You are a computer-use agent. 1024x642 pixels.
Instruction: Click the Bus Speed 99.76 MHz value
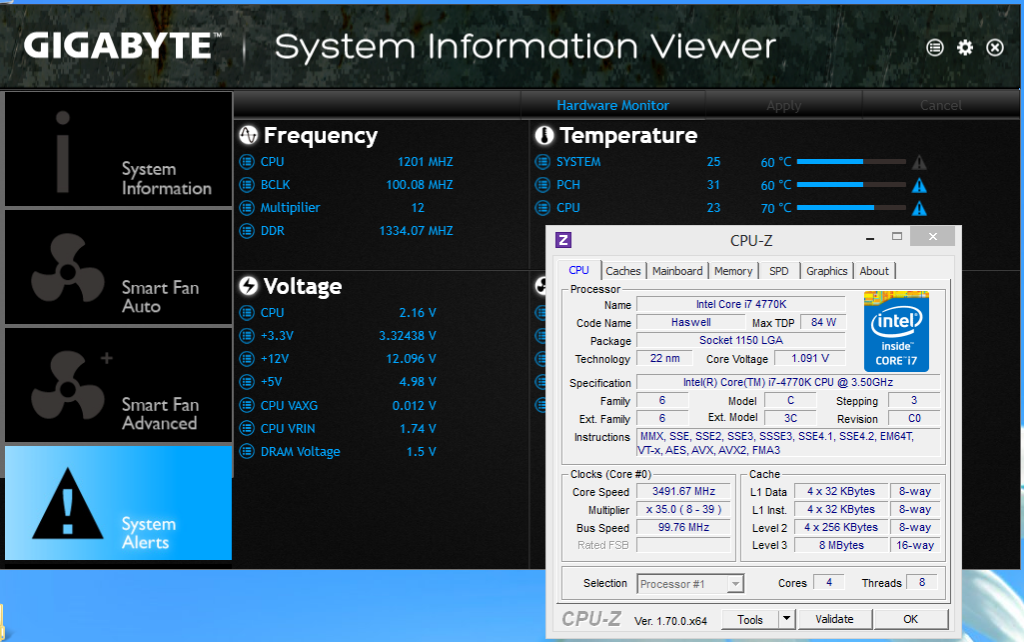click(x=683, y=527)
